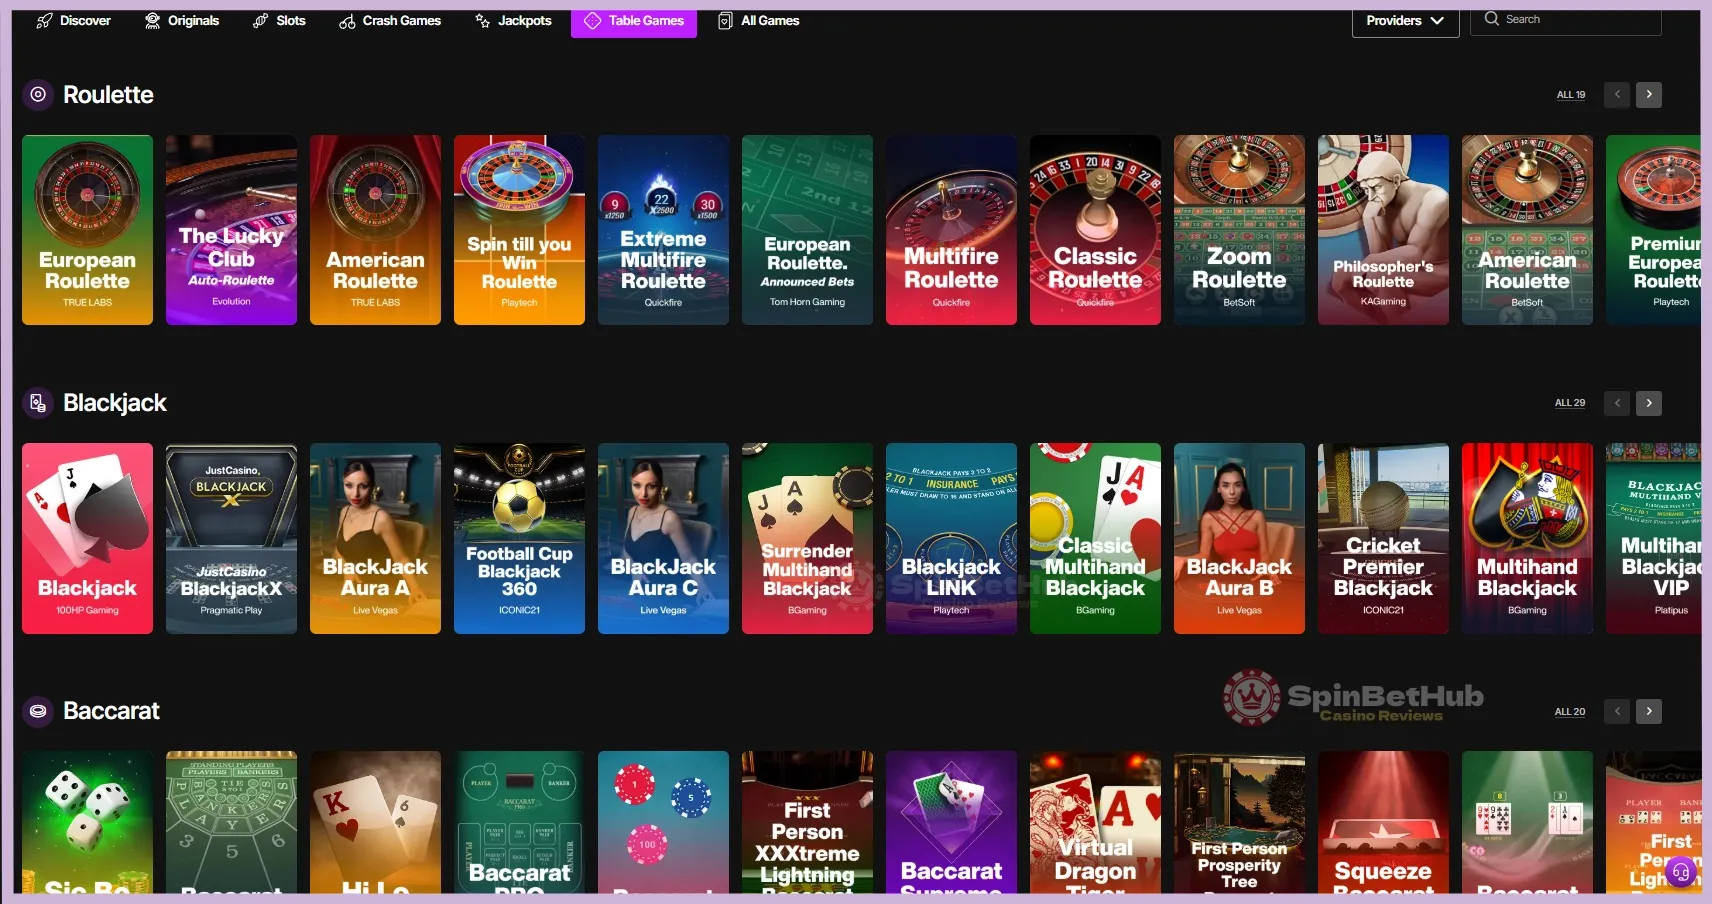Open the live chat support bubble
Screen dimensions: 1712x904
tap(1681, 872)
